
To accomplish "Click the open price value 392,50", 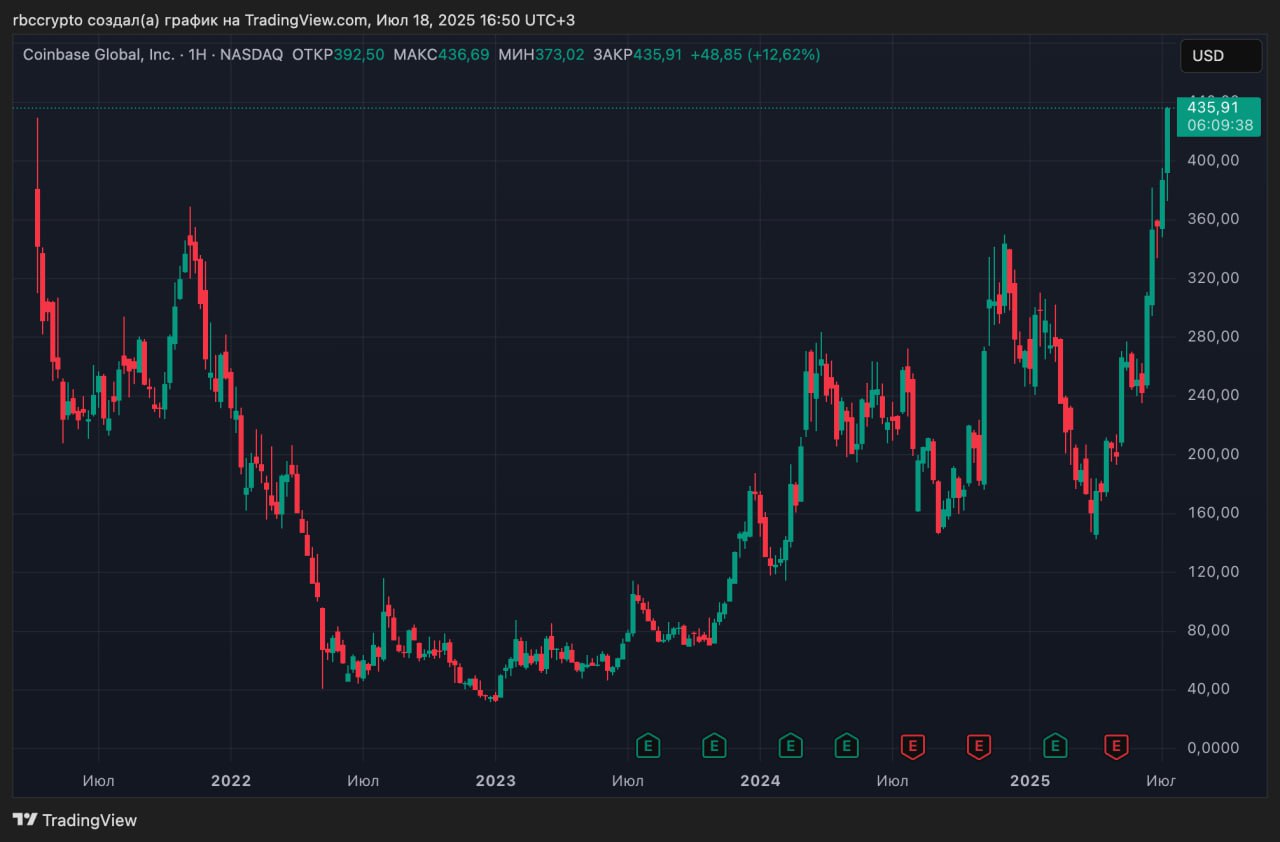I will click(360, 55).
